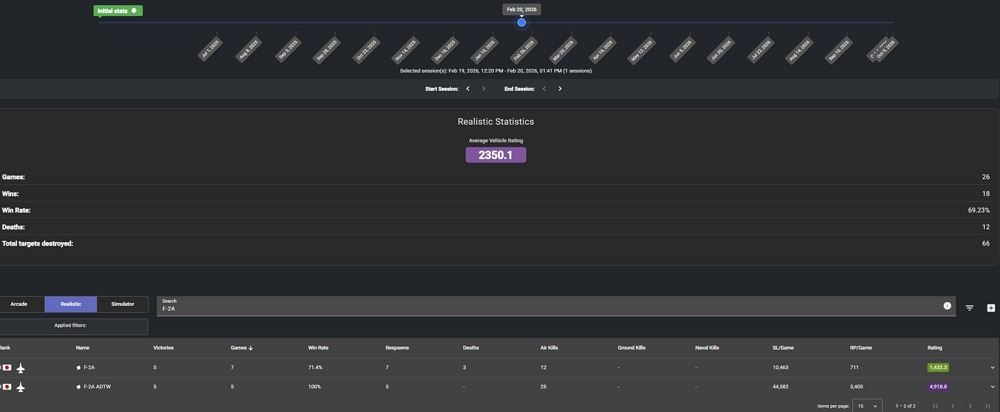Click the Total targets destroyed label

pos(38,244)
